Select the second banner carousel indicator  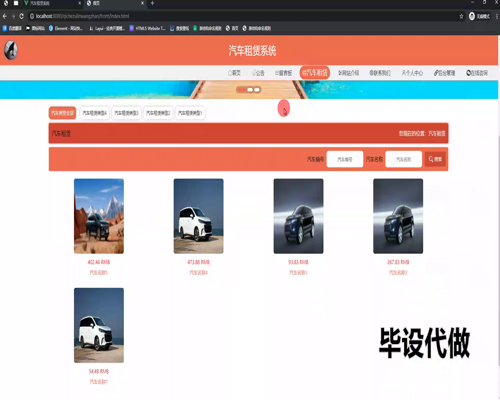[250, 90]
